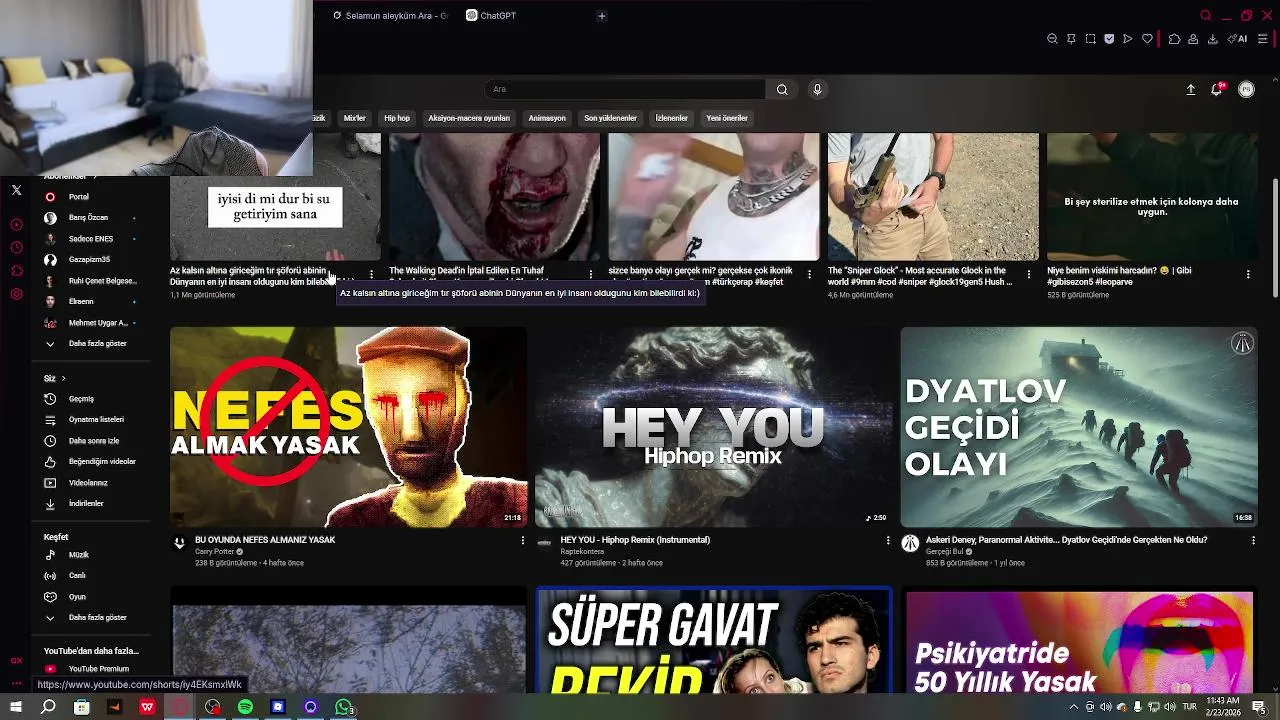
Task: Select the Mix'ler filter chip
Action: [x=355, y=118]
